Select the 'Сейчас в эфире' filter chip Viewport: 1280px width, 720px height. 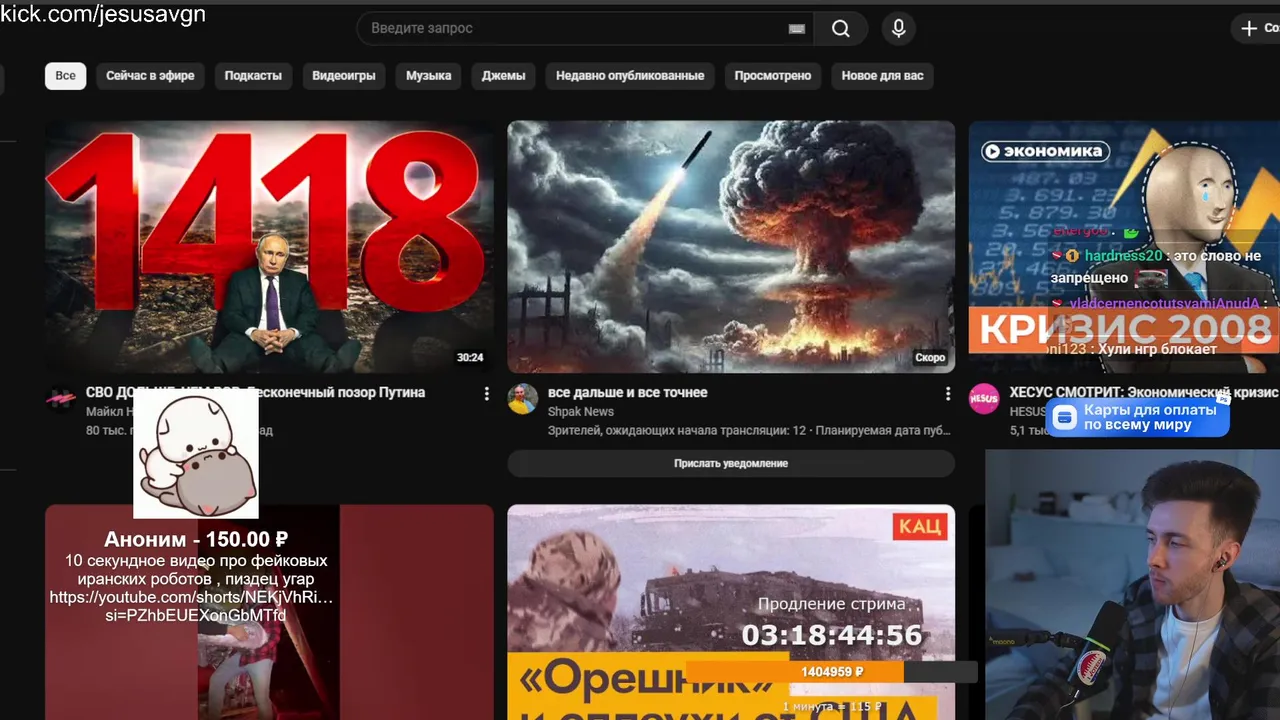(x=150, y=76)
